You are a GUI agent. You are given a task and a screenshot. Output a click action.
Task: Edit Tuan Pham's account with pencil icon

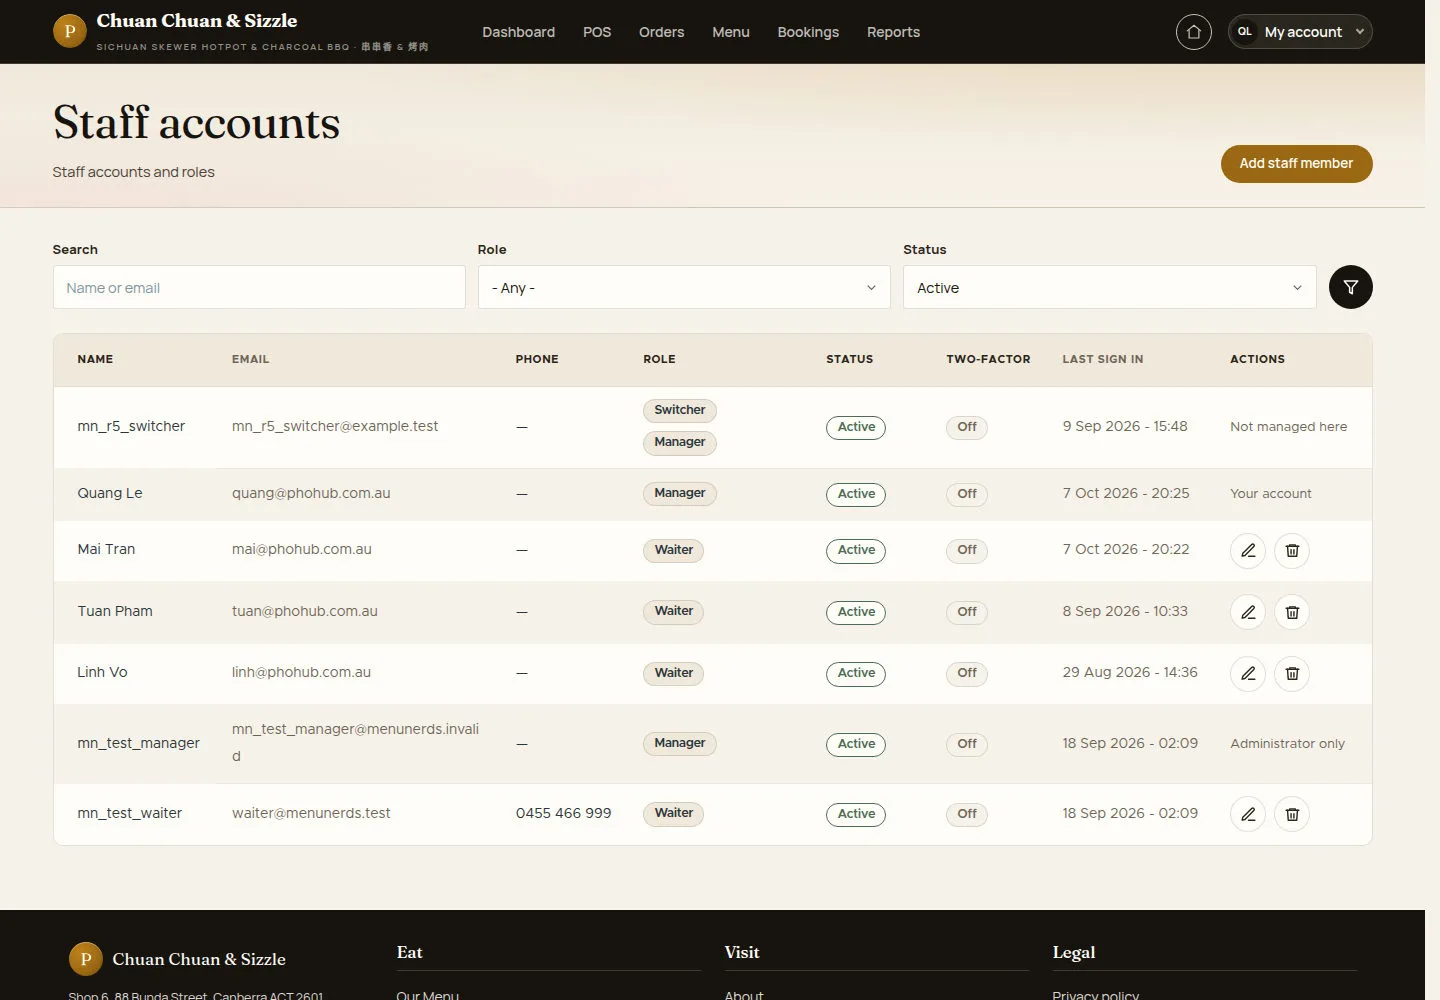pyautogui.click(x=1248, y=612)
